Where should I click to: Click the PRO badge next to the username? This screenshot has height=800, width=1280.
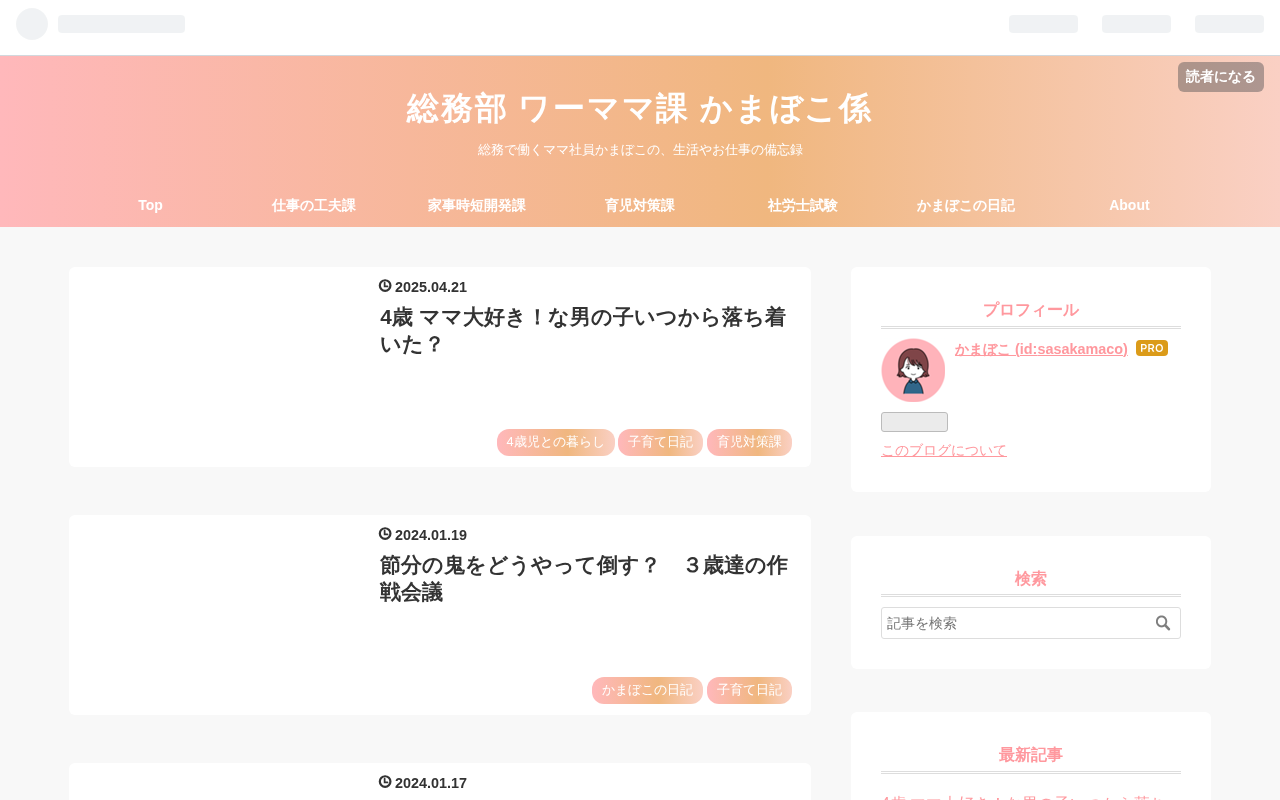point(1152,348)
